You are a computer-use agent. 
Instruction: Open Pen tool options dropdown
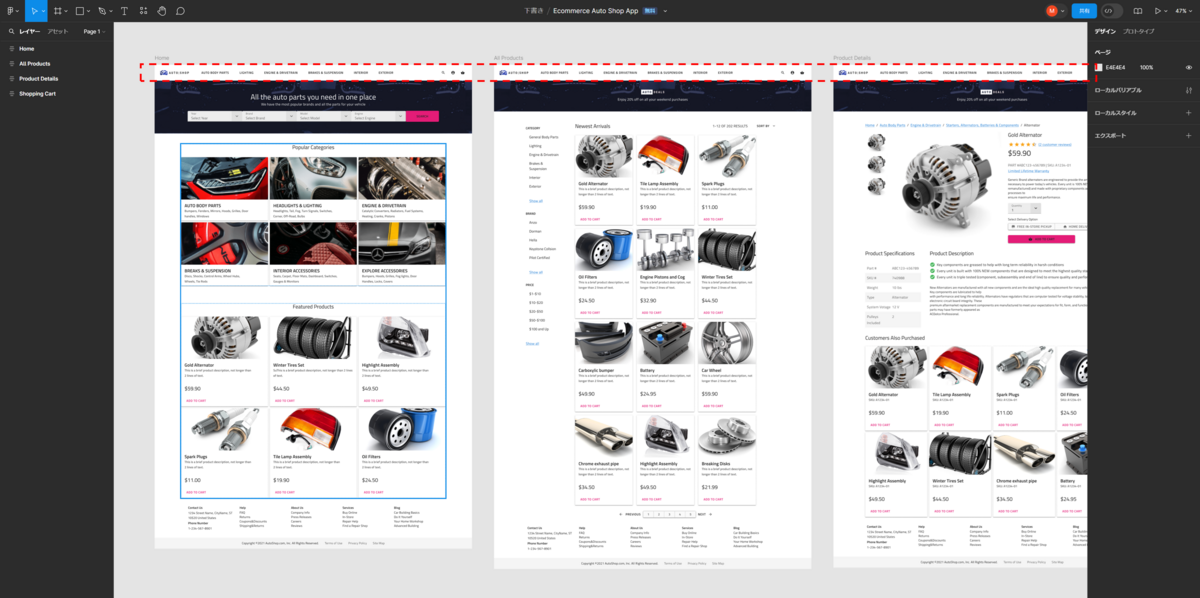111,11
